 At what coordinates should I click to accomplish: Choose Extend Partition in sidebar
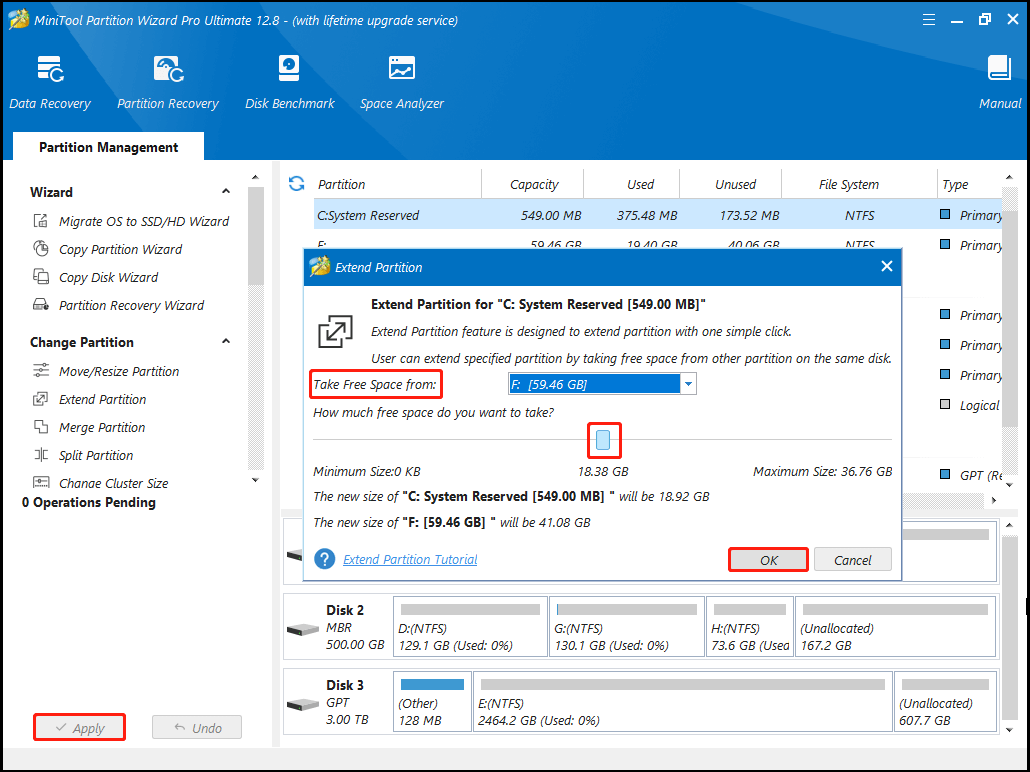(89, 399)
